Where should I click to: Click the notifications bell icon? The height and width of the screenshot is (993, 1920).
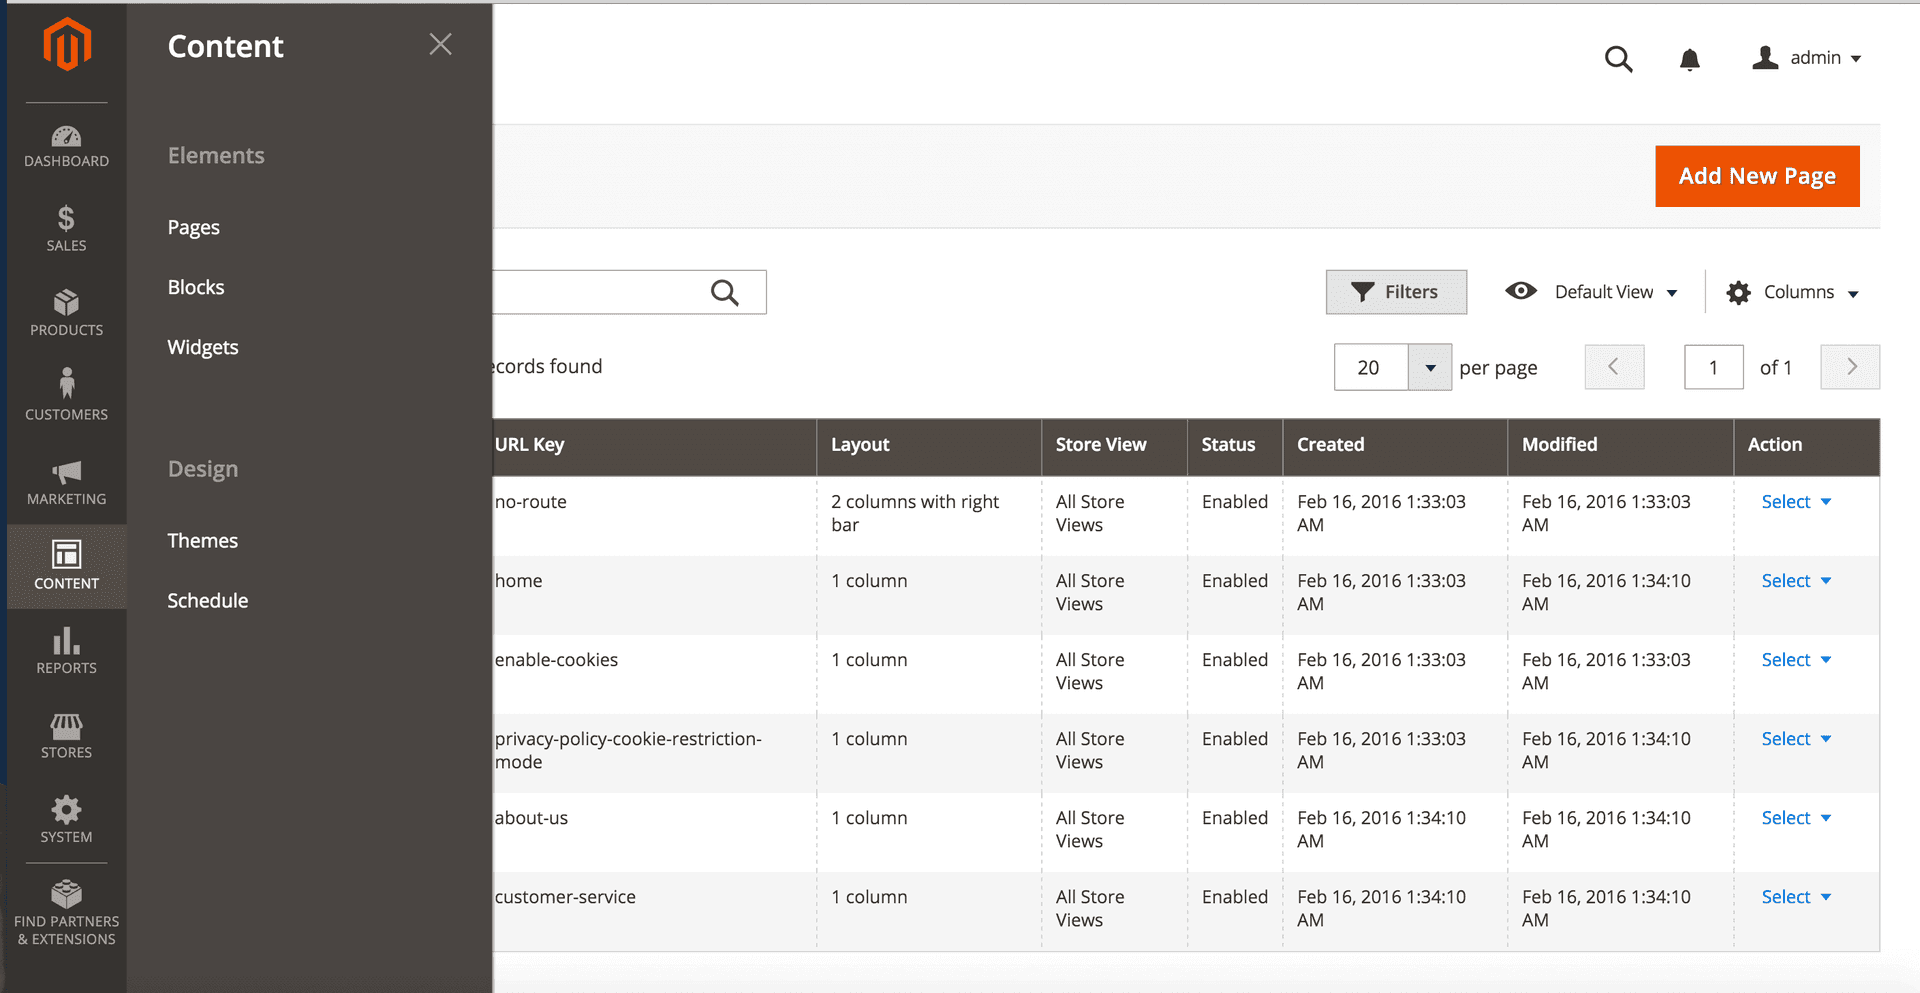point(1689,60)
